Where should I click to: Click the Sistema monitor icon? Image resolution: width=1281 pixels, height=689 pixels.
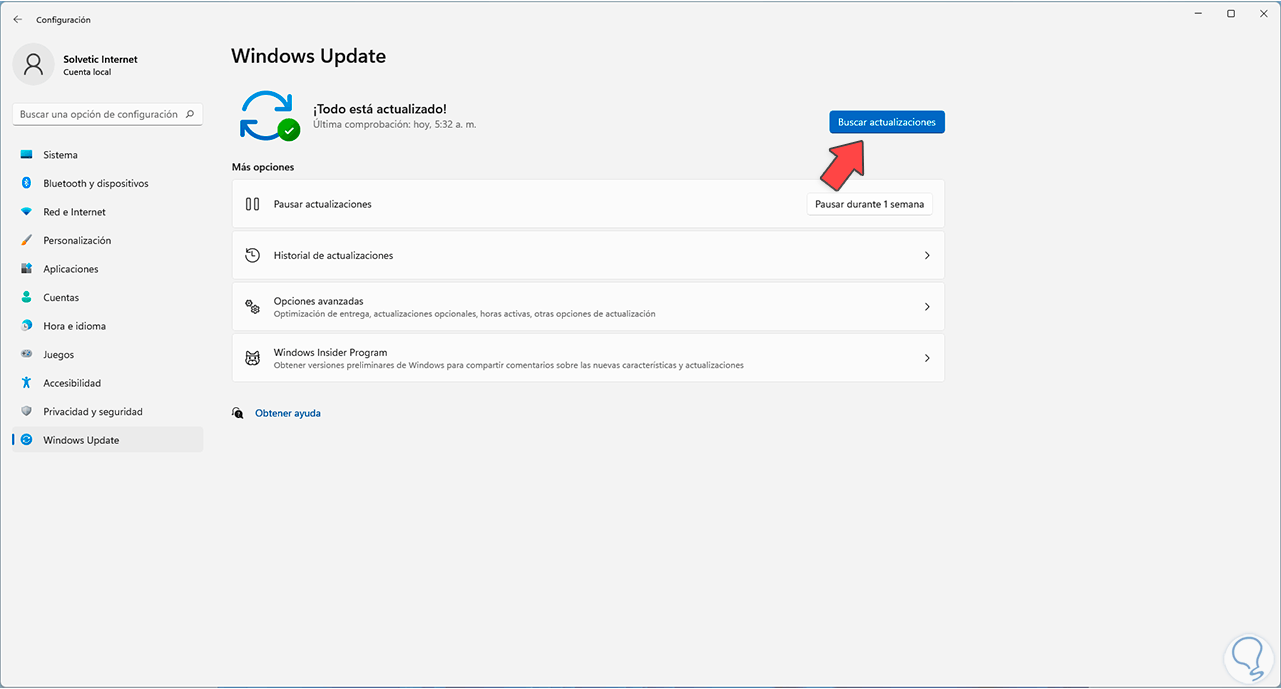[x=26, y=155]
